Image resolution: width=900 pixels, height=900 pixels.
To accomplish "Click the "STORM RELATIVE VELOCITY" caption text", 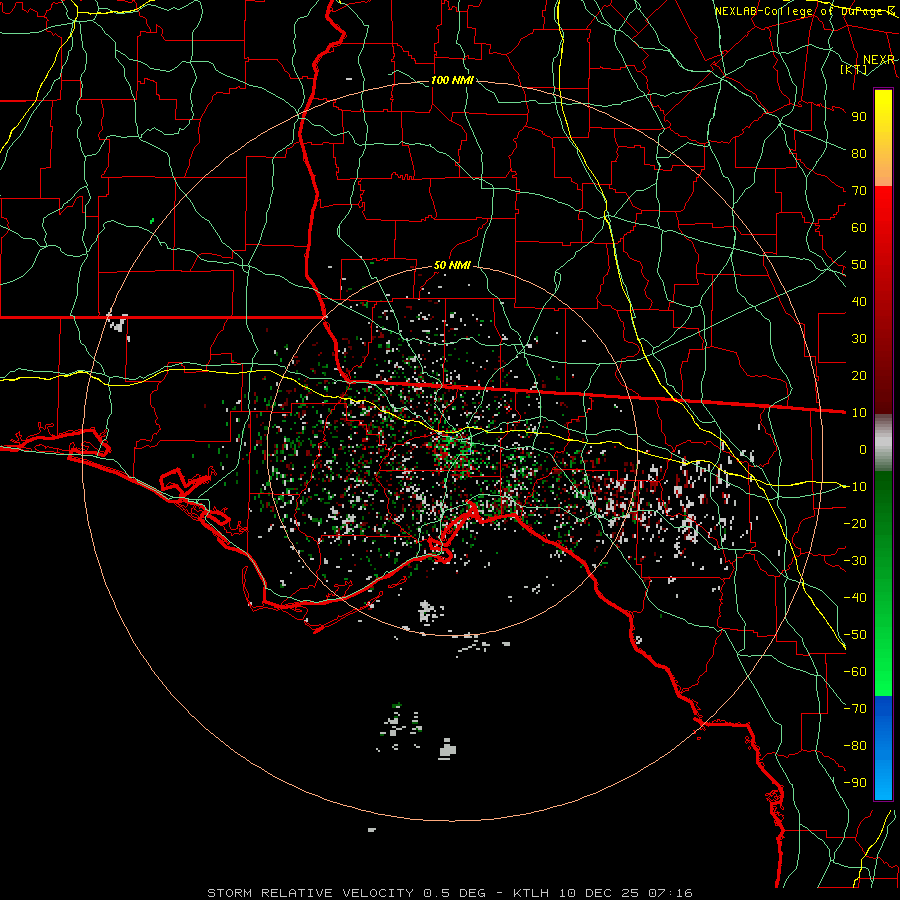I will (310, 893).
